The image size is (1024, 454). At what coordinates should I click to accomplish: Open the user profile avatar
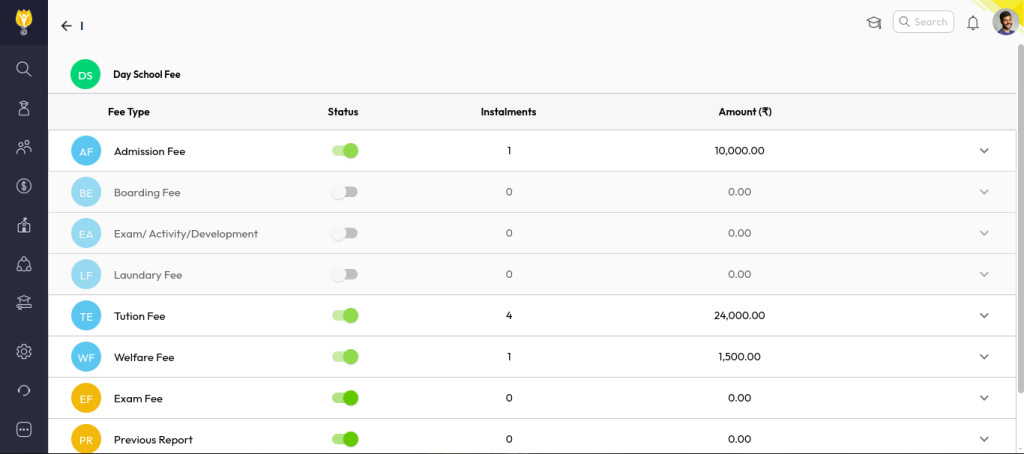pyautogui.click(x=1004, y=22)
